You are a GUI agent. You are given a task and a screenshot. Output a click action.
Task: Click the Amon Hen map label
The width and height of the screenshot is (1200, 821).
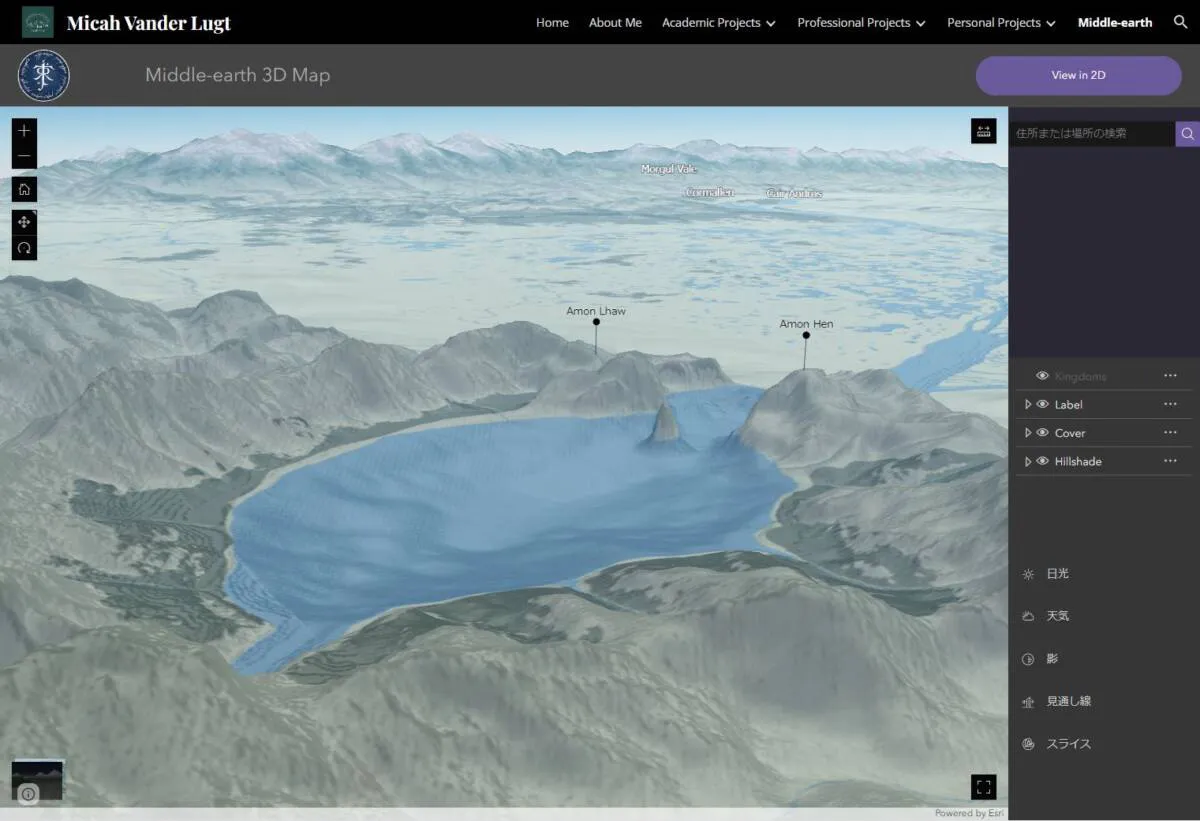click(x=806, y=324)
